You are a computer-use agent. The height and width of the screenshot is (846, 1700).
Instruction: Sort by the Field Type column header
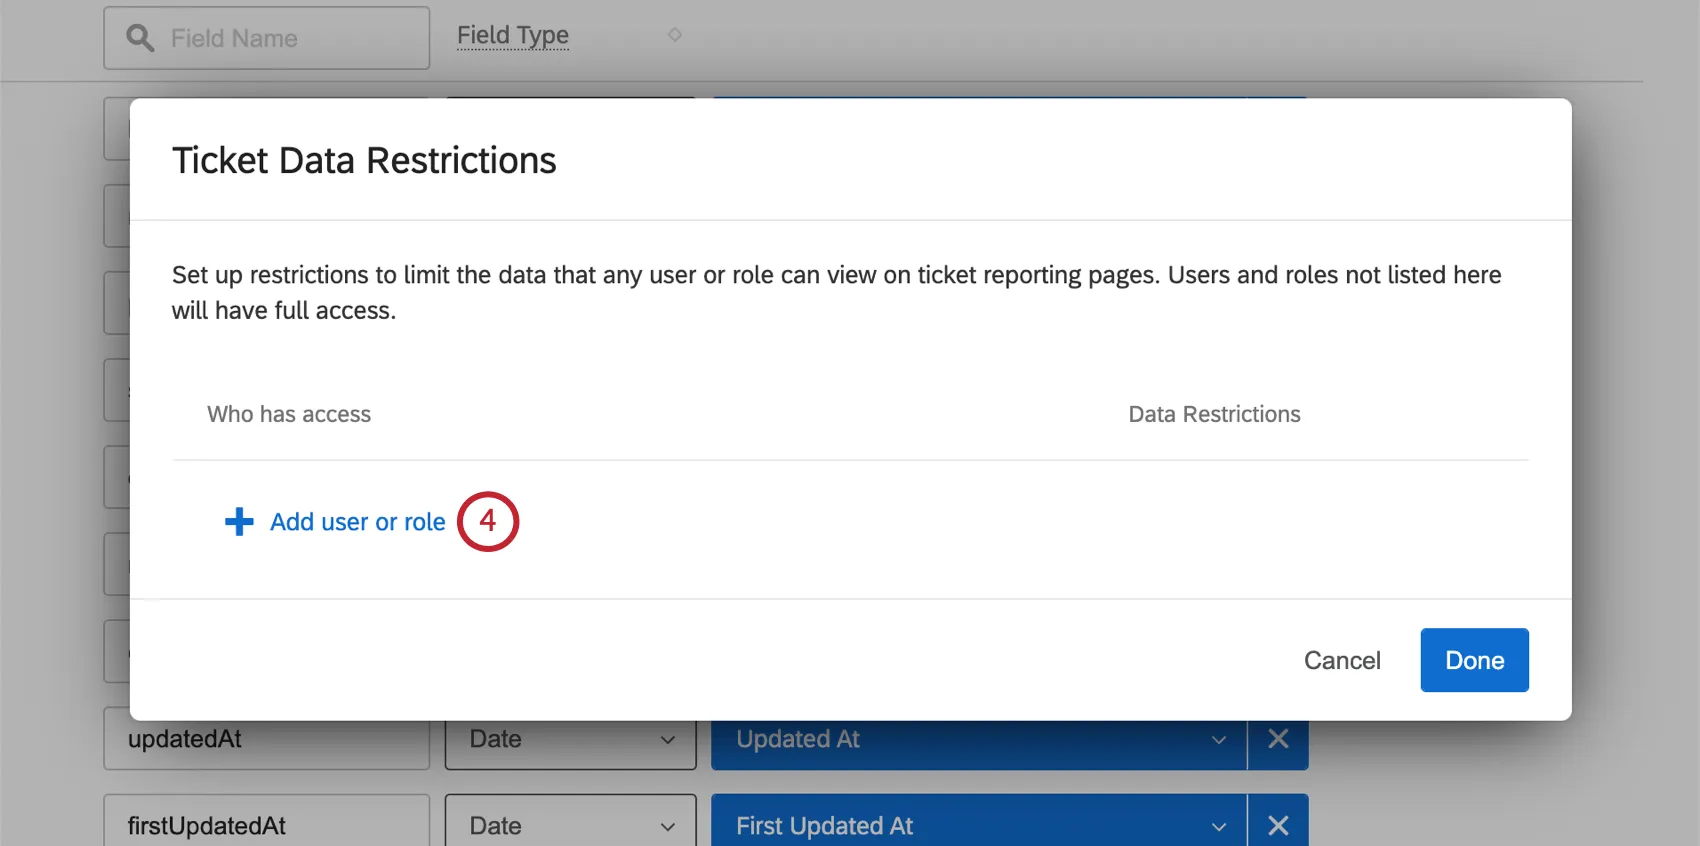pos(513,36)
